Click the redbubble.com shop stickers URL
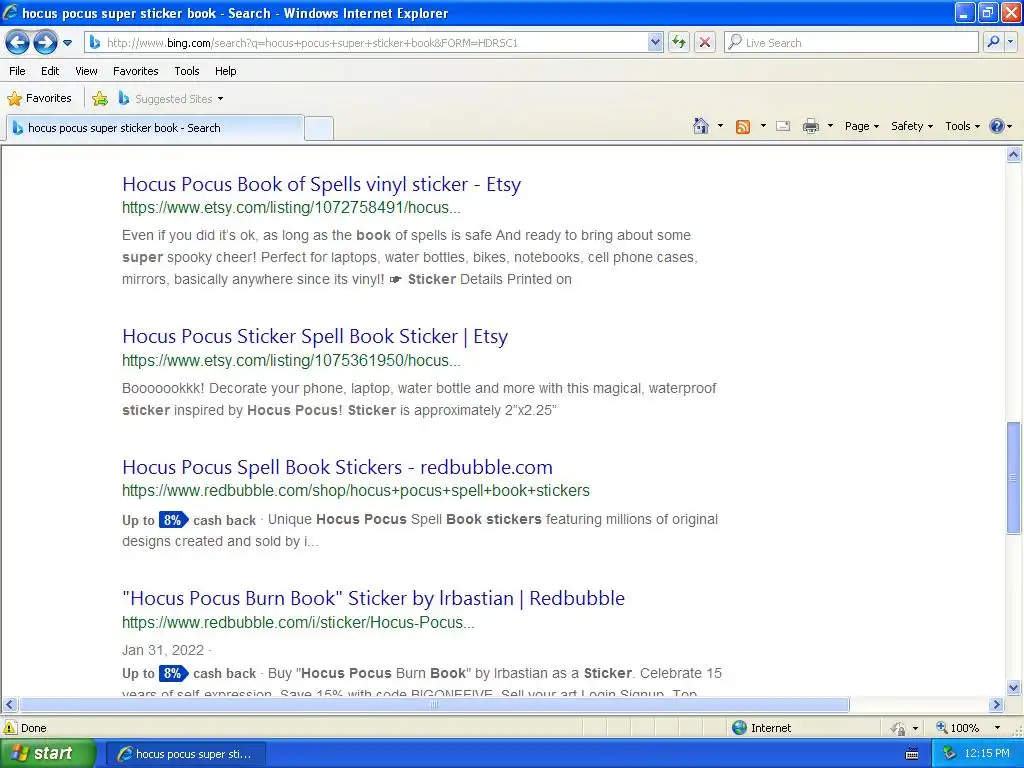 (356, 490)
